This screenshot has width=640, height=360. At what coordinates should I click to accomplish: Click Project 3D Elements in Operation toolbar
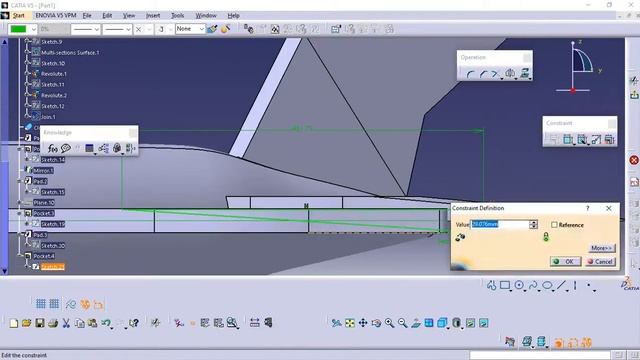pos(525,74)
